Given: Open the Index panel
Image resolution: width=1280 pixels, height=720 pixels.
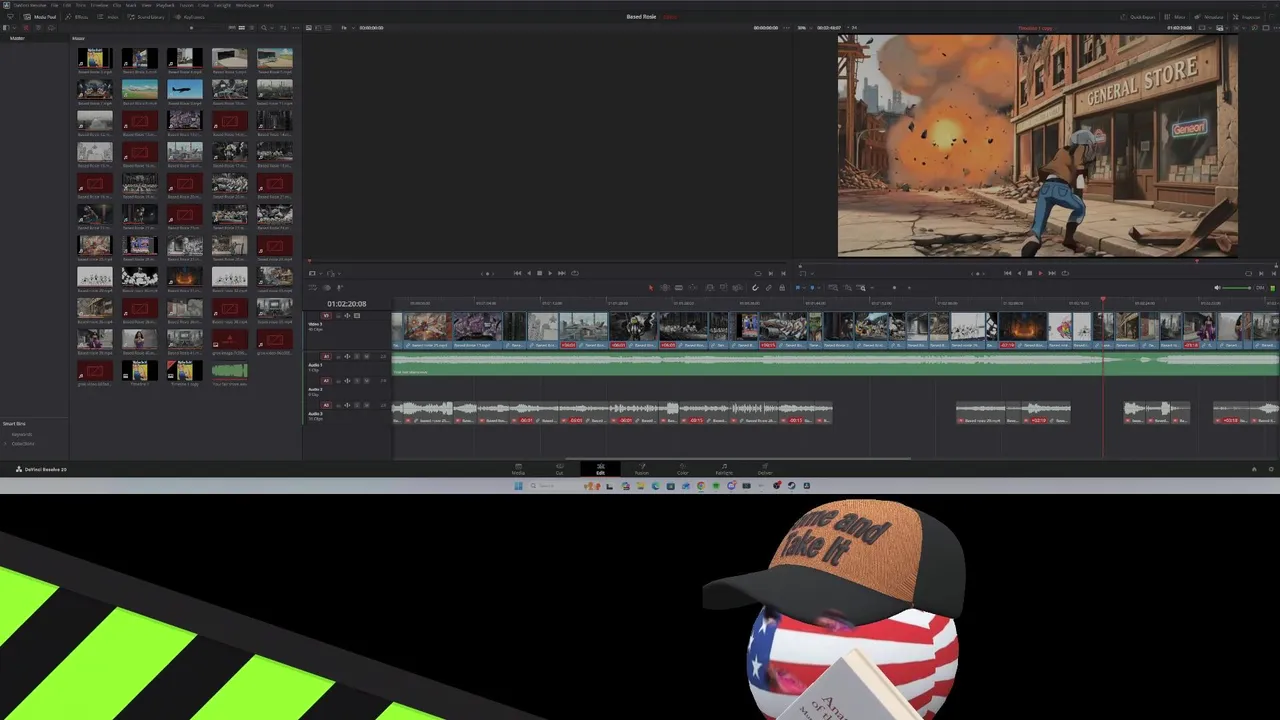Looking at the screenshot, I should click(108, 17).
